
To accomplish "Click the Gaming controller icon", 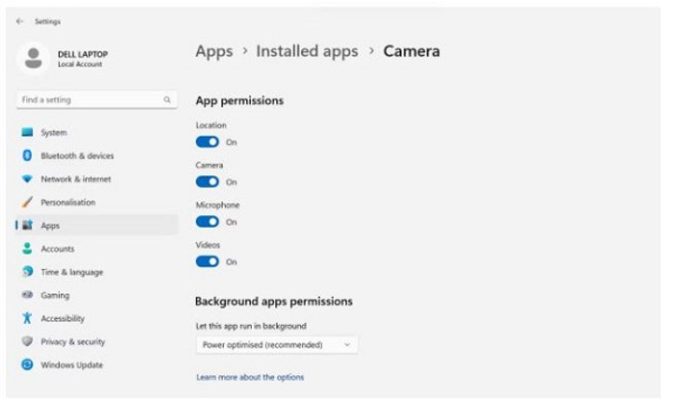I will [27, 295].
